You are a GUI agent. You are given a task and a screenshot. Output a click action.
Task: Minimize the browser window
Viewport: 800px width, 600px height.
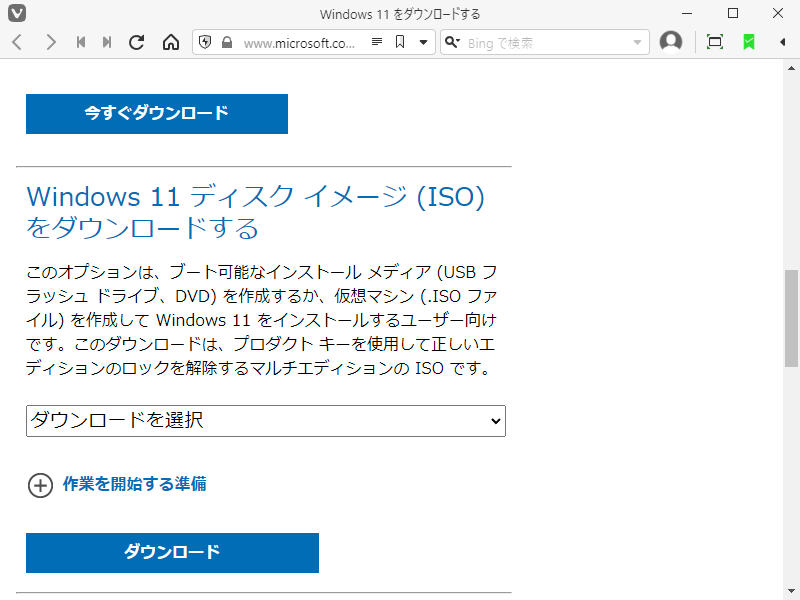click(687, 13)
